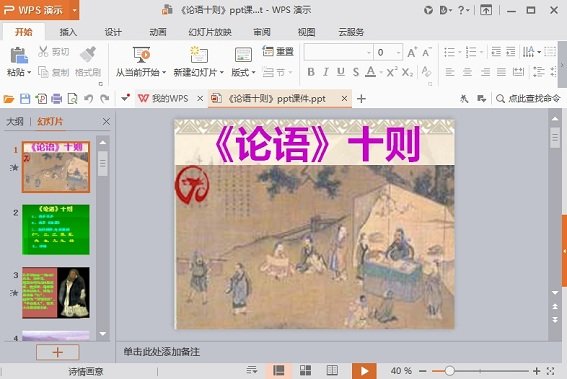567x379 pixels.
Task: Add a new document tab
Action: pos(361,98)
